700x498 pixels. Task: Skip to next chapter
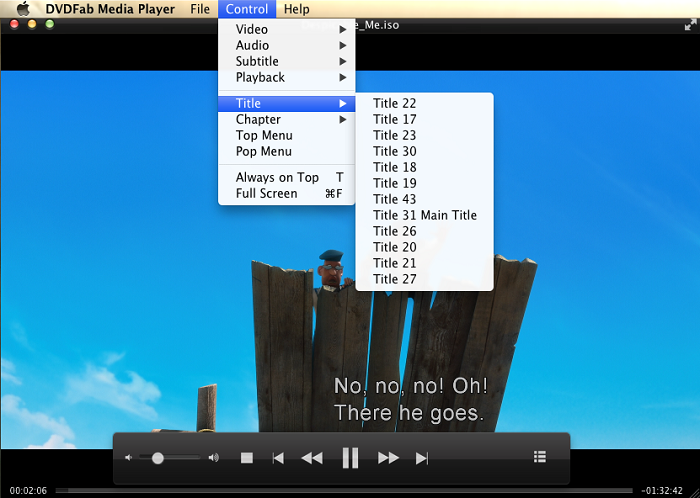click(x=422, y=458)
